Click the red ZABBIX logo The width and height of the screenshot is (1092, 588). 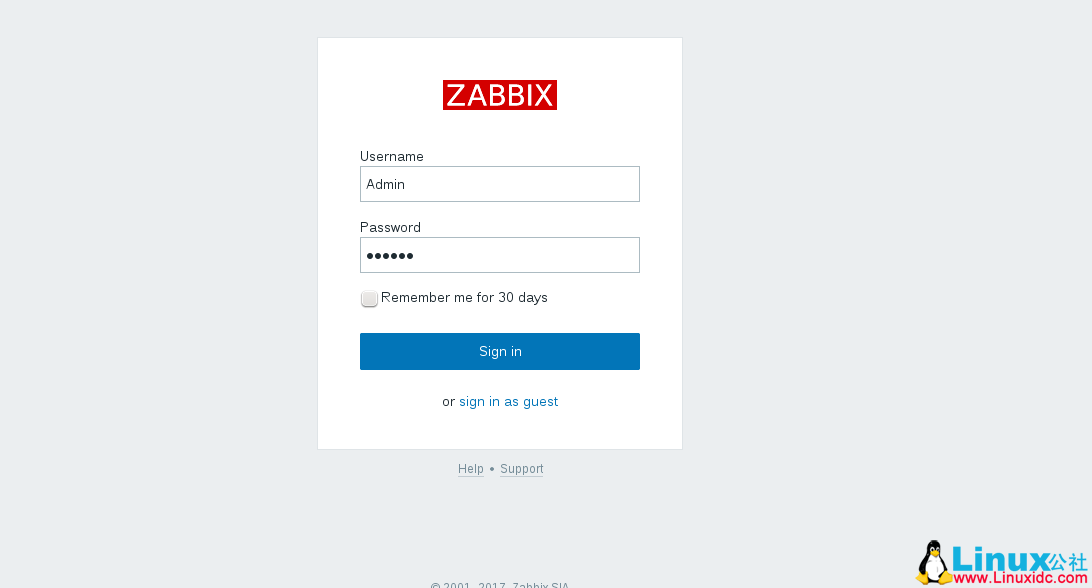point(500,95)
